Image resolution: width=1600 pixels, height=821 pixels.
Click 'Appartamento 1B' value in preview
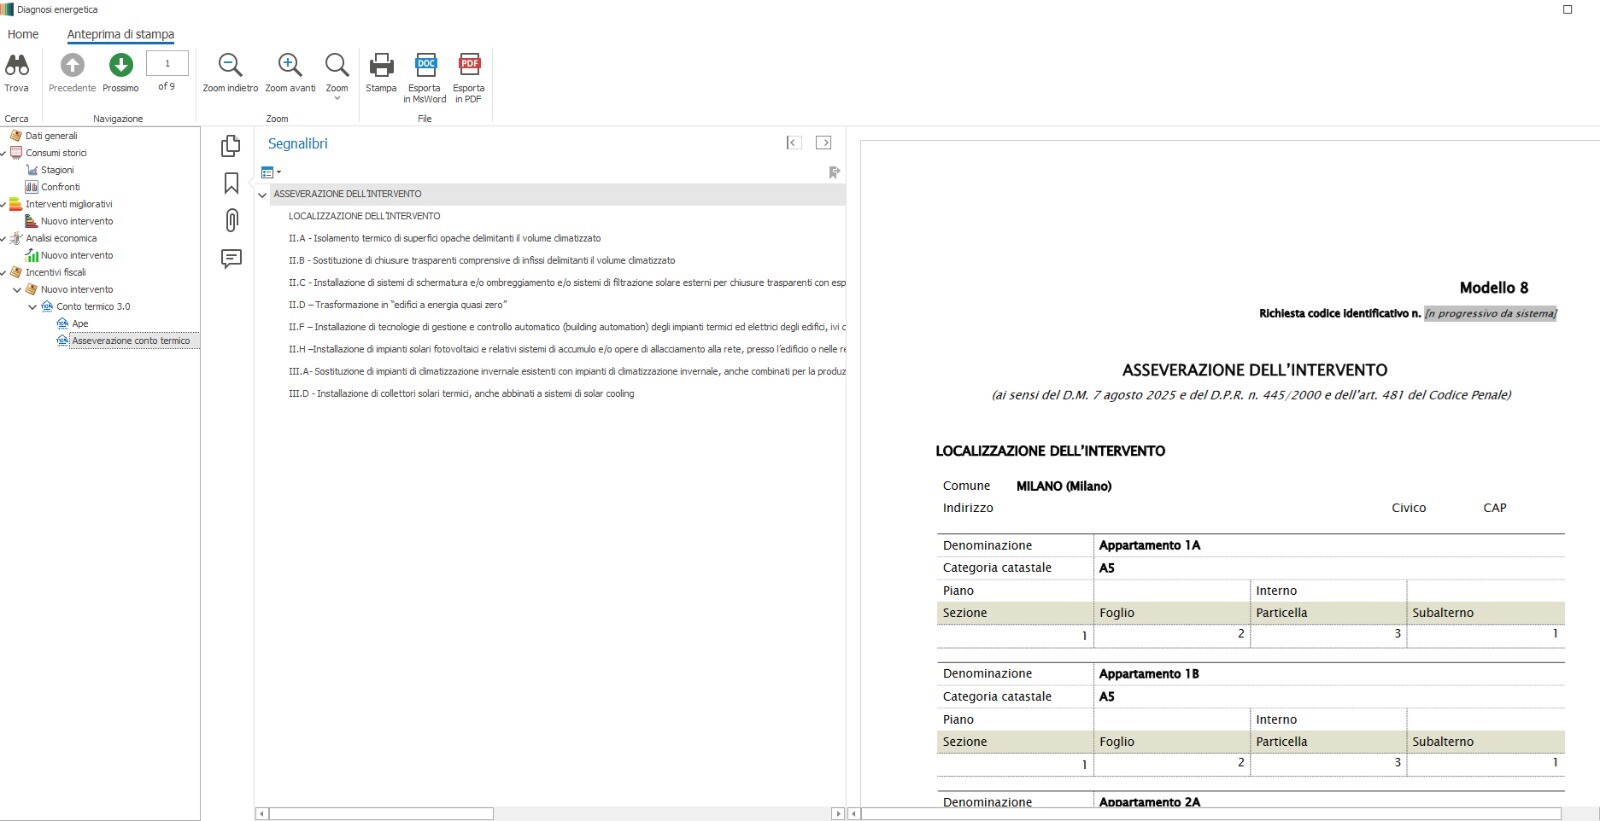point(1149,674)
